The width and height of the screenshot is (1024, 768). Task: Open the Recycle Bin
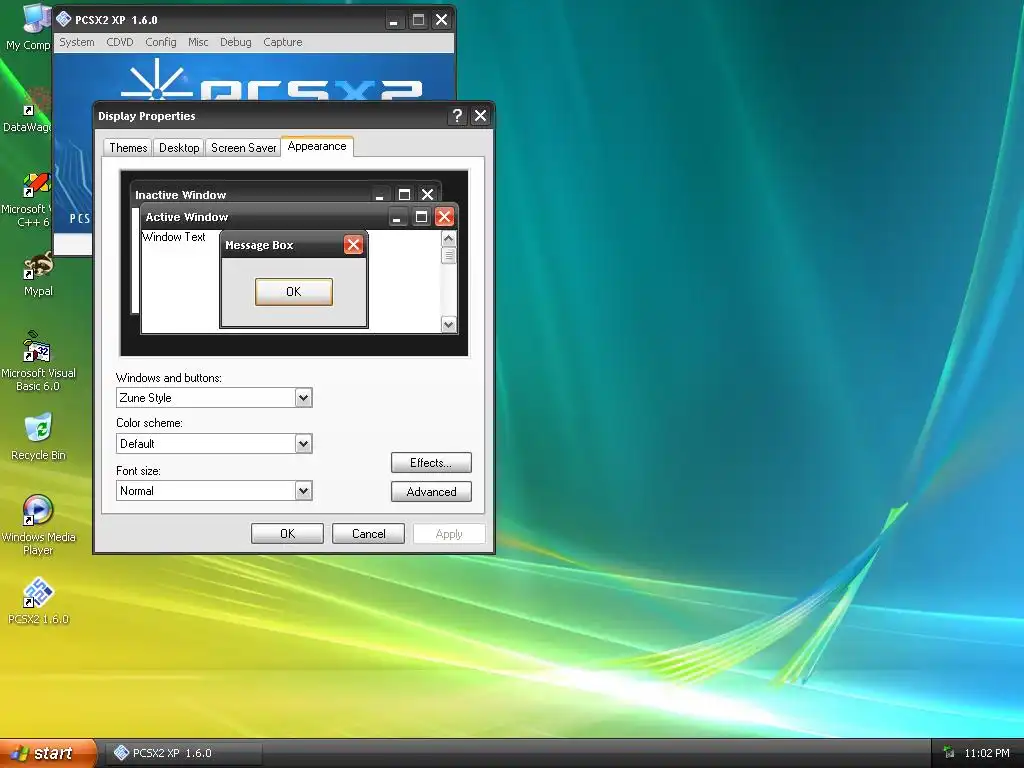click(x=38, y=436)
